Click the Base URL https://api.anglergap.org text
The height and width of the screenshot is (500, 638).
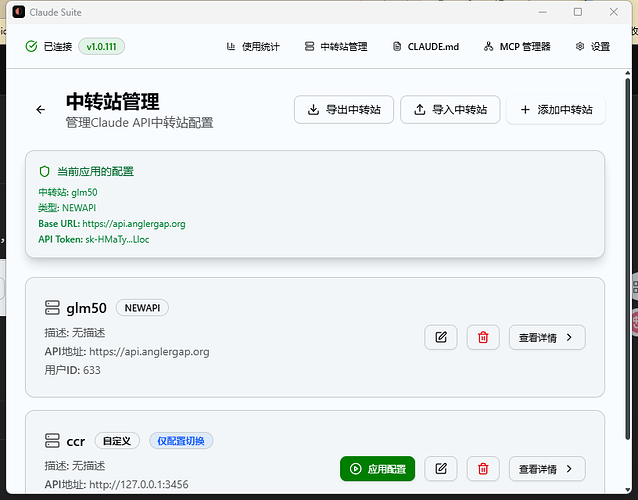coord(112,224)
